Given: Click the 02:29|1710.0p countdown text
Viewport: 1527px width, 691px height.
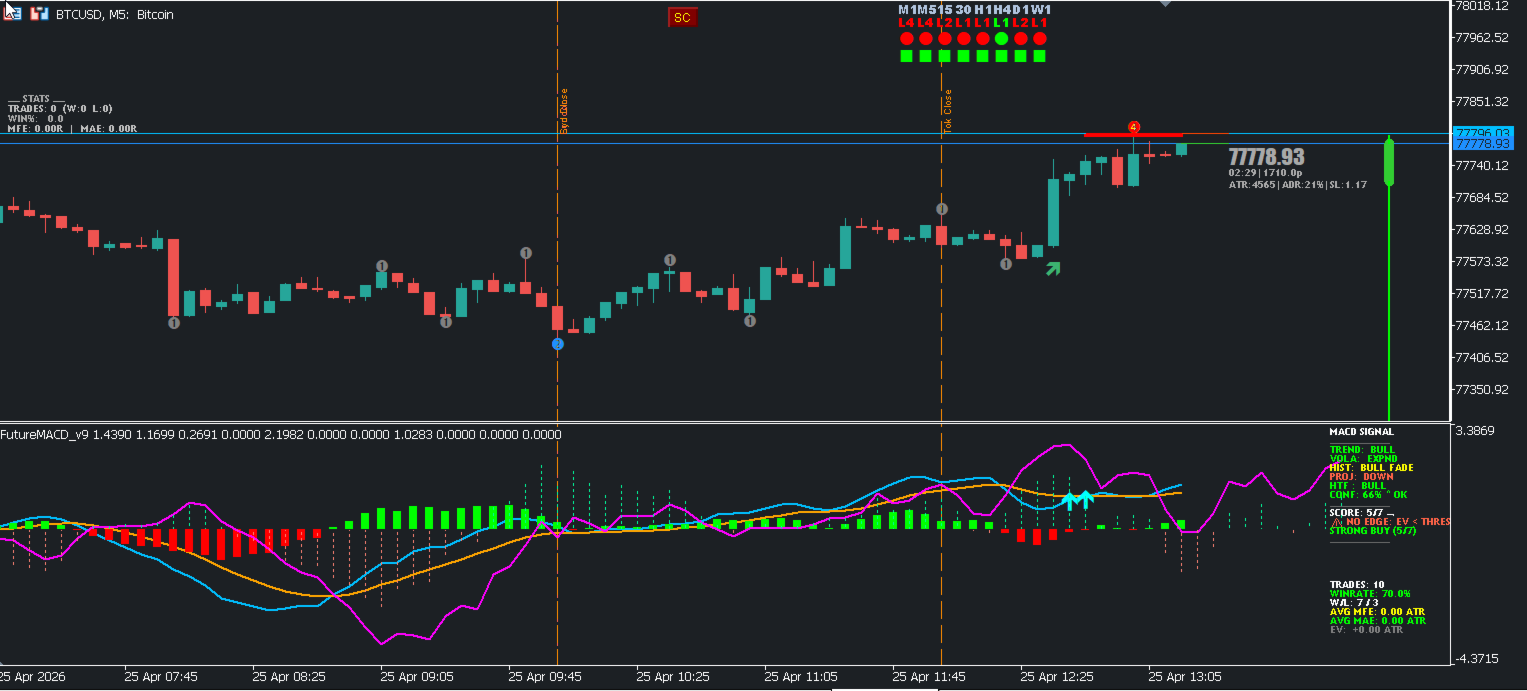Looking at the screenshot, I should (x=1265, y=172).
